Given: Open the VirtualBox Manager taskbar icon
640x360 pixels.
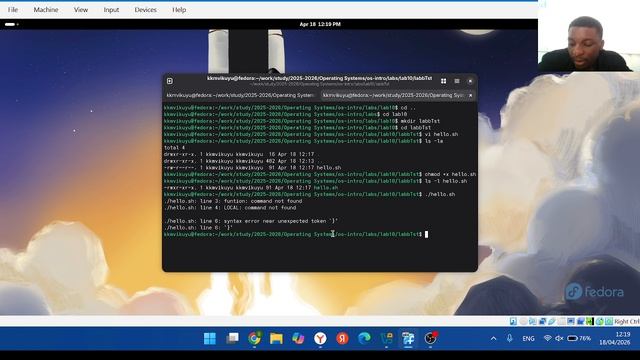Looking at the screenshot, I should 386,338.
